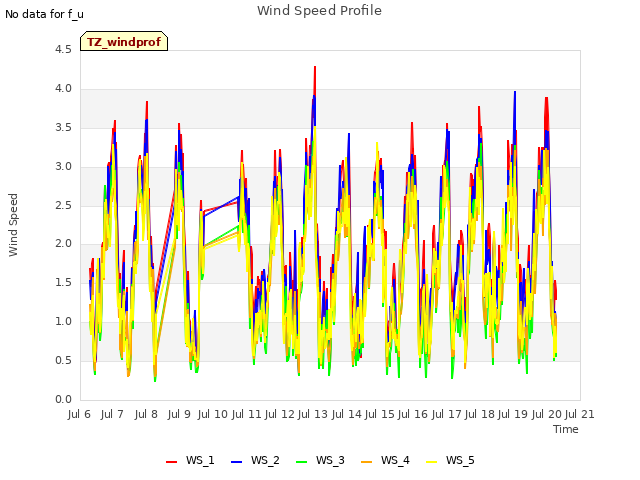
Task: Toggle the WS_1 legend entry
Action: coord(190,460)
